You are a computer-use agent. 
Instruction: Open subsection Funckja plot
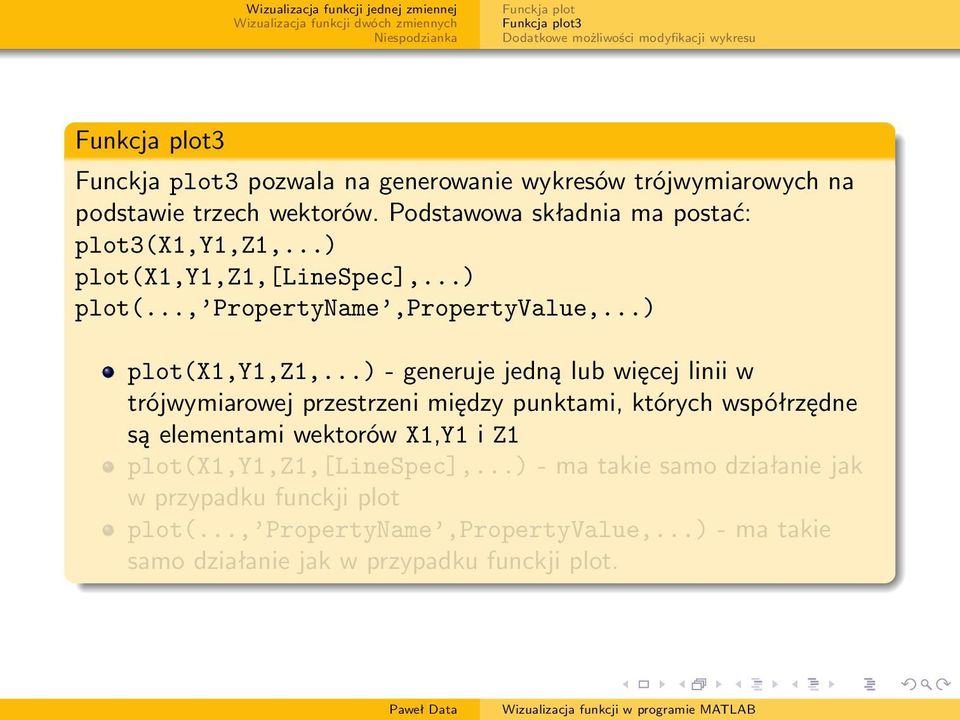[539, 9]
